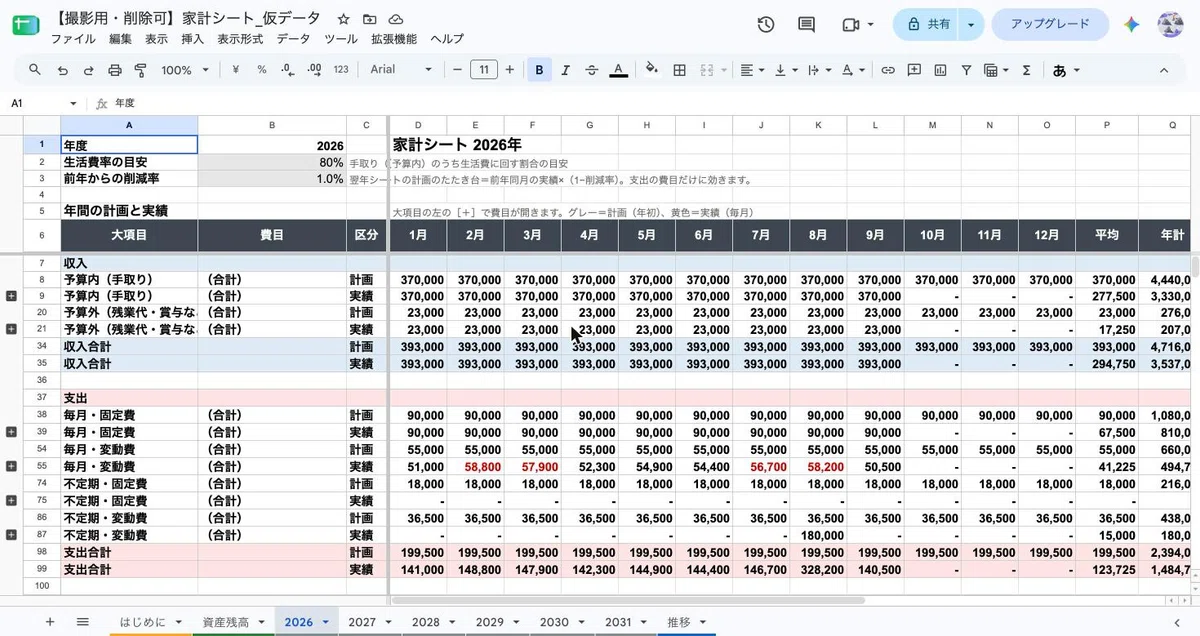Click the A1 name box

coord(44,103)
